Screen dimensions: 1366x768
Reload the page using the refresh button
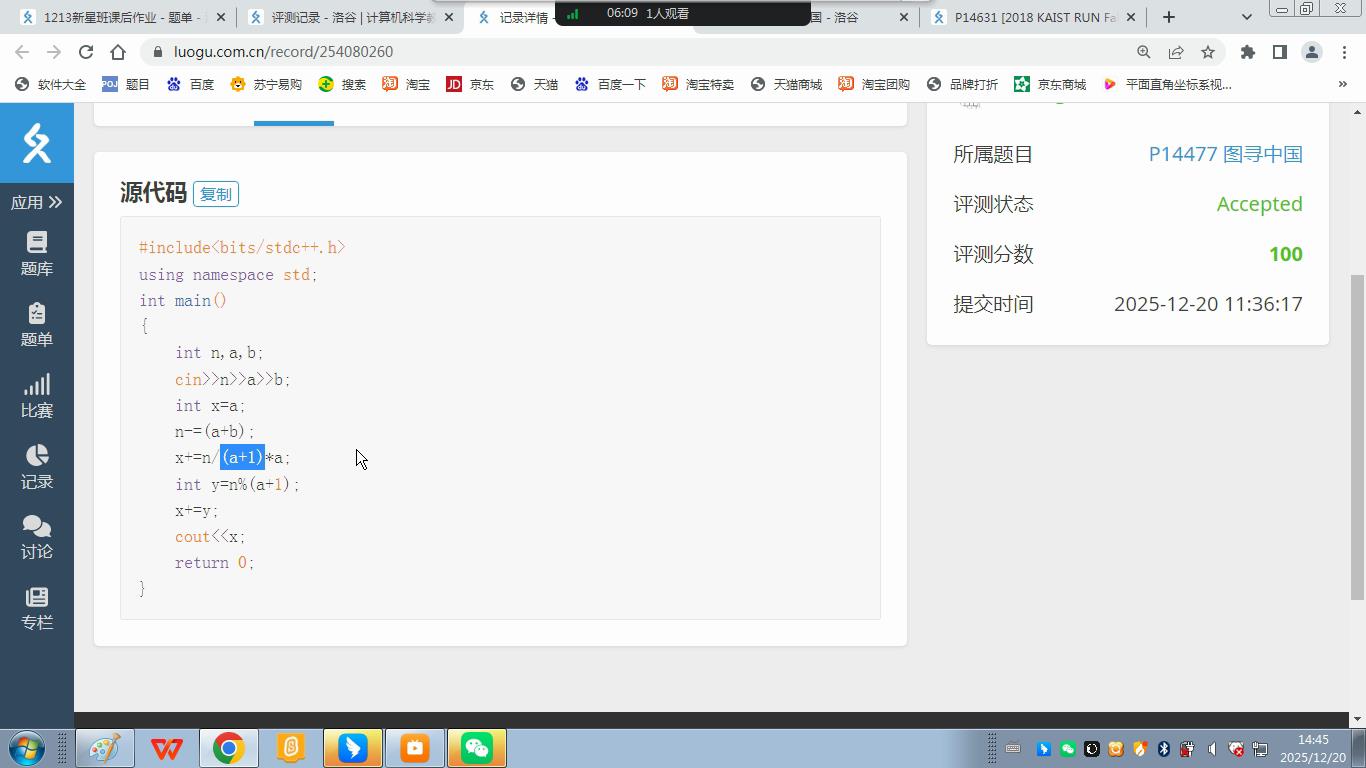(x=86, y=52)
